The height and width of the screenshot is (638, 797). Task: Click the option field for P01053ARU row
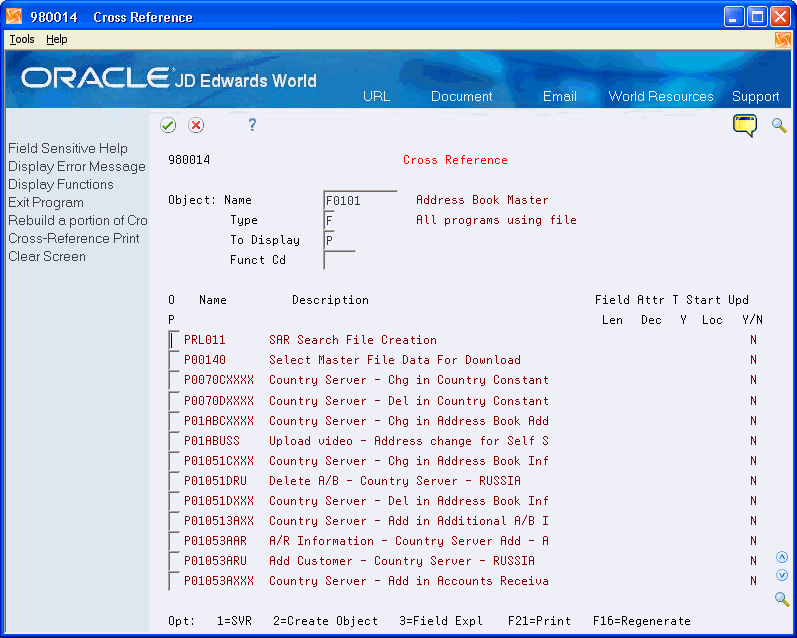pos(174,561)
